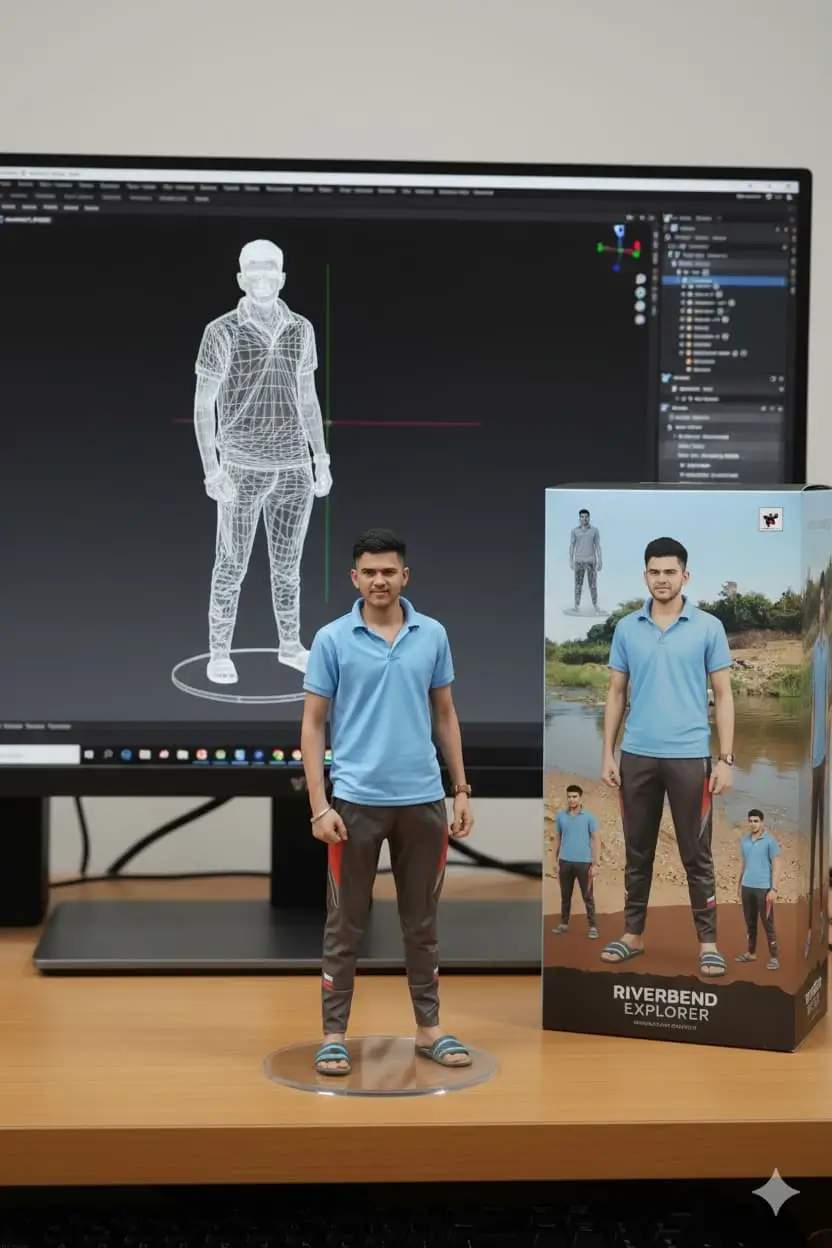Click an orange object icon in the outliner tree
The image size is (832, 1248).
click(688, 362)
